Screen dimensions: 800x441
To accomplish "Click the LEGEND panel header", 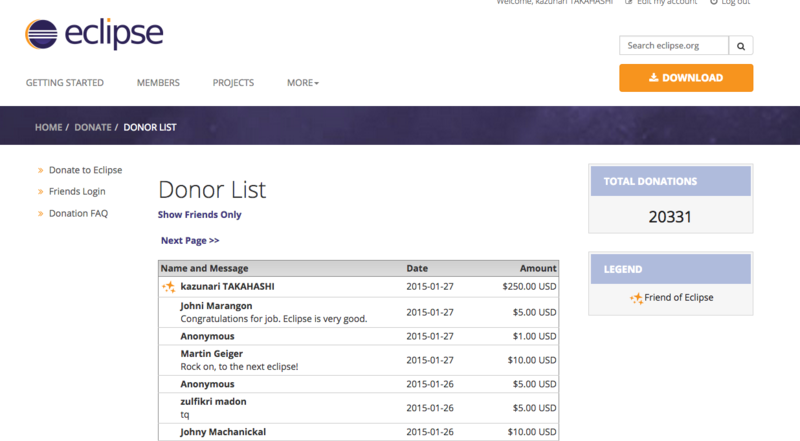I will (x=670, y=269).
